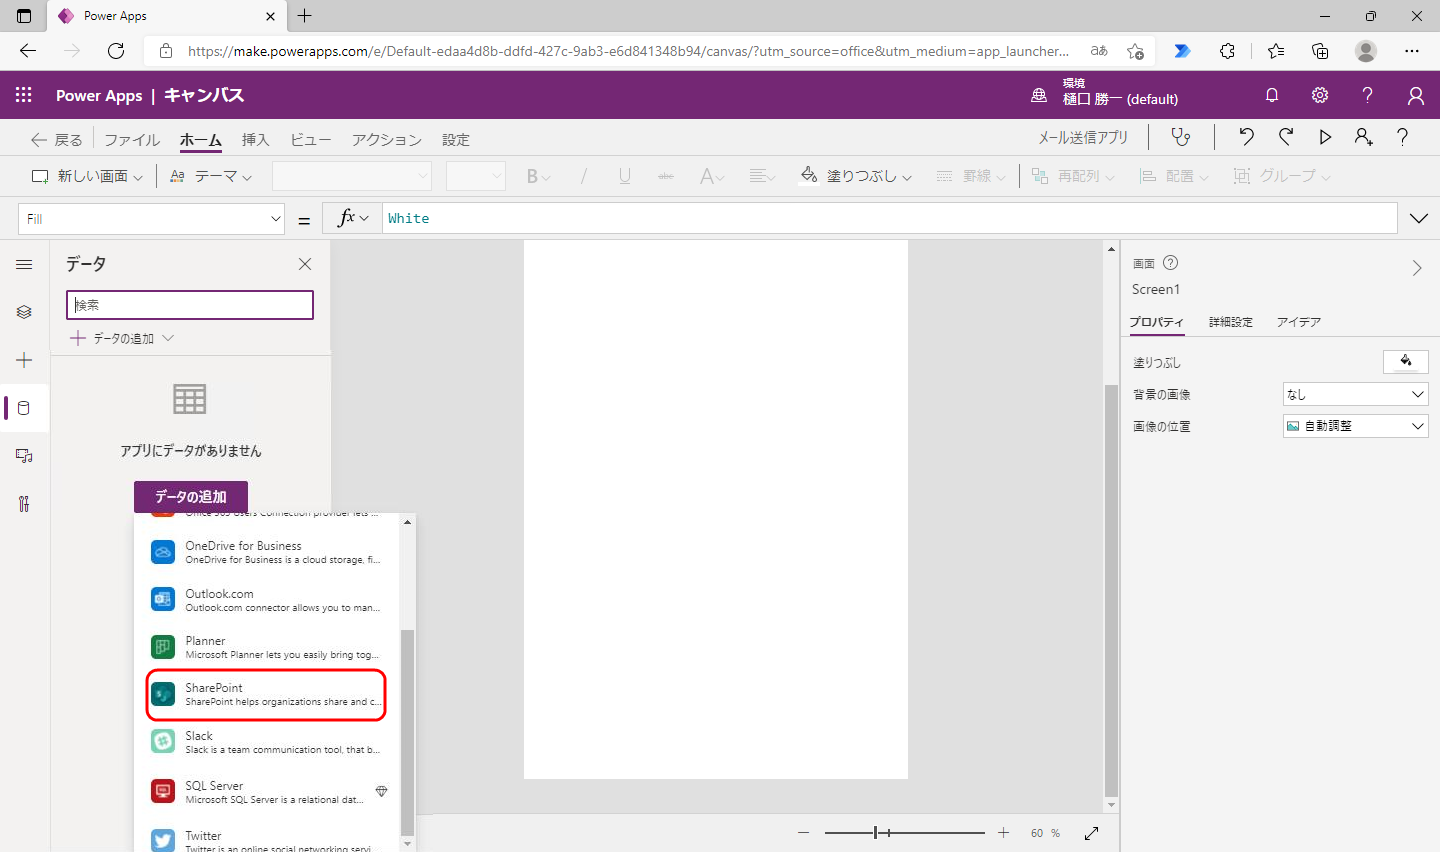Viewport: 1440px width, 852px height.
Task: Choose OneDrive for Business connector
Action: pyautogui.click(x=266, y=552)
